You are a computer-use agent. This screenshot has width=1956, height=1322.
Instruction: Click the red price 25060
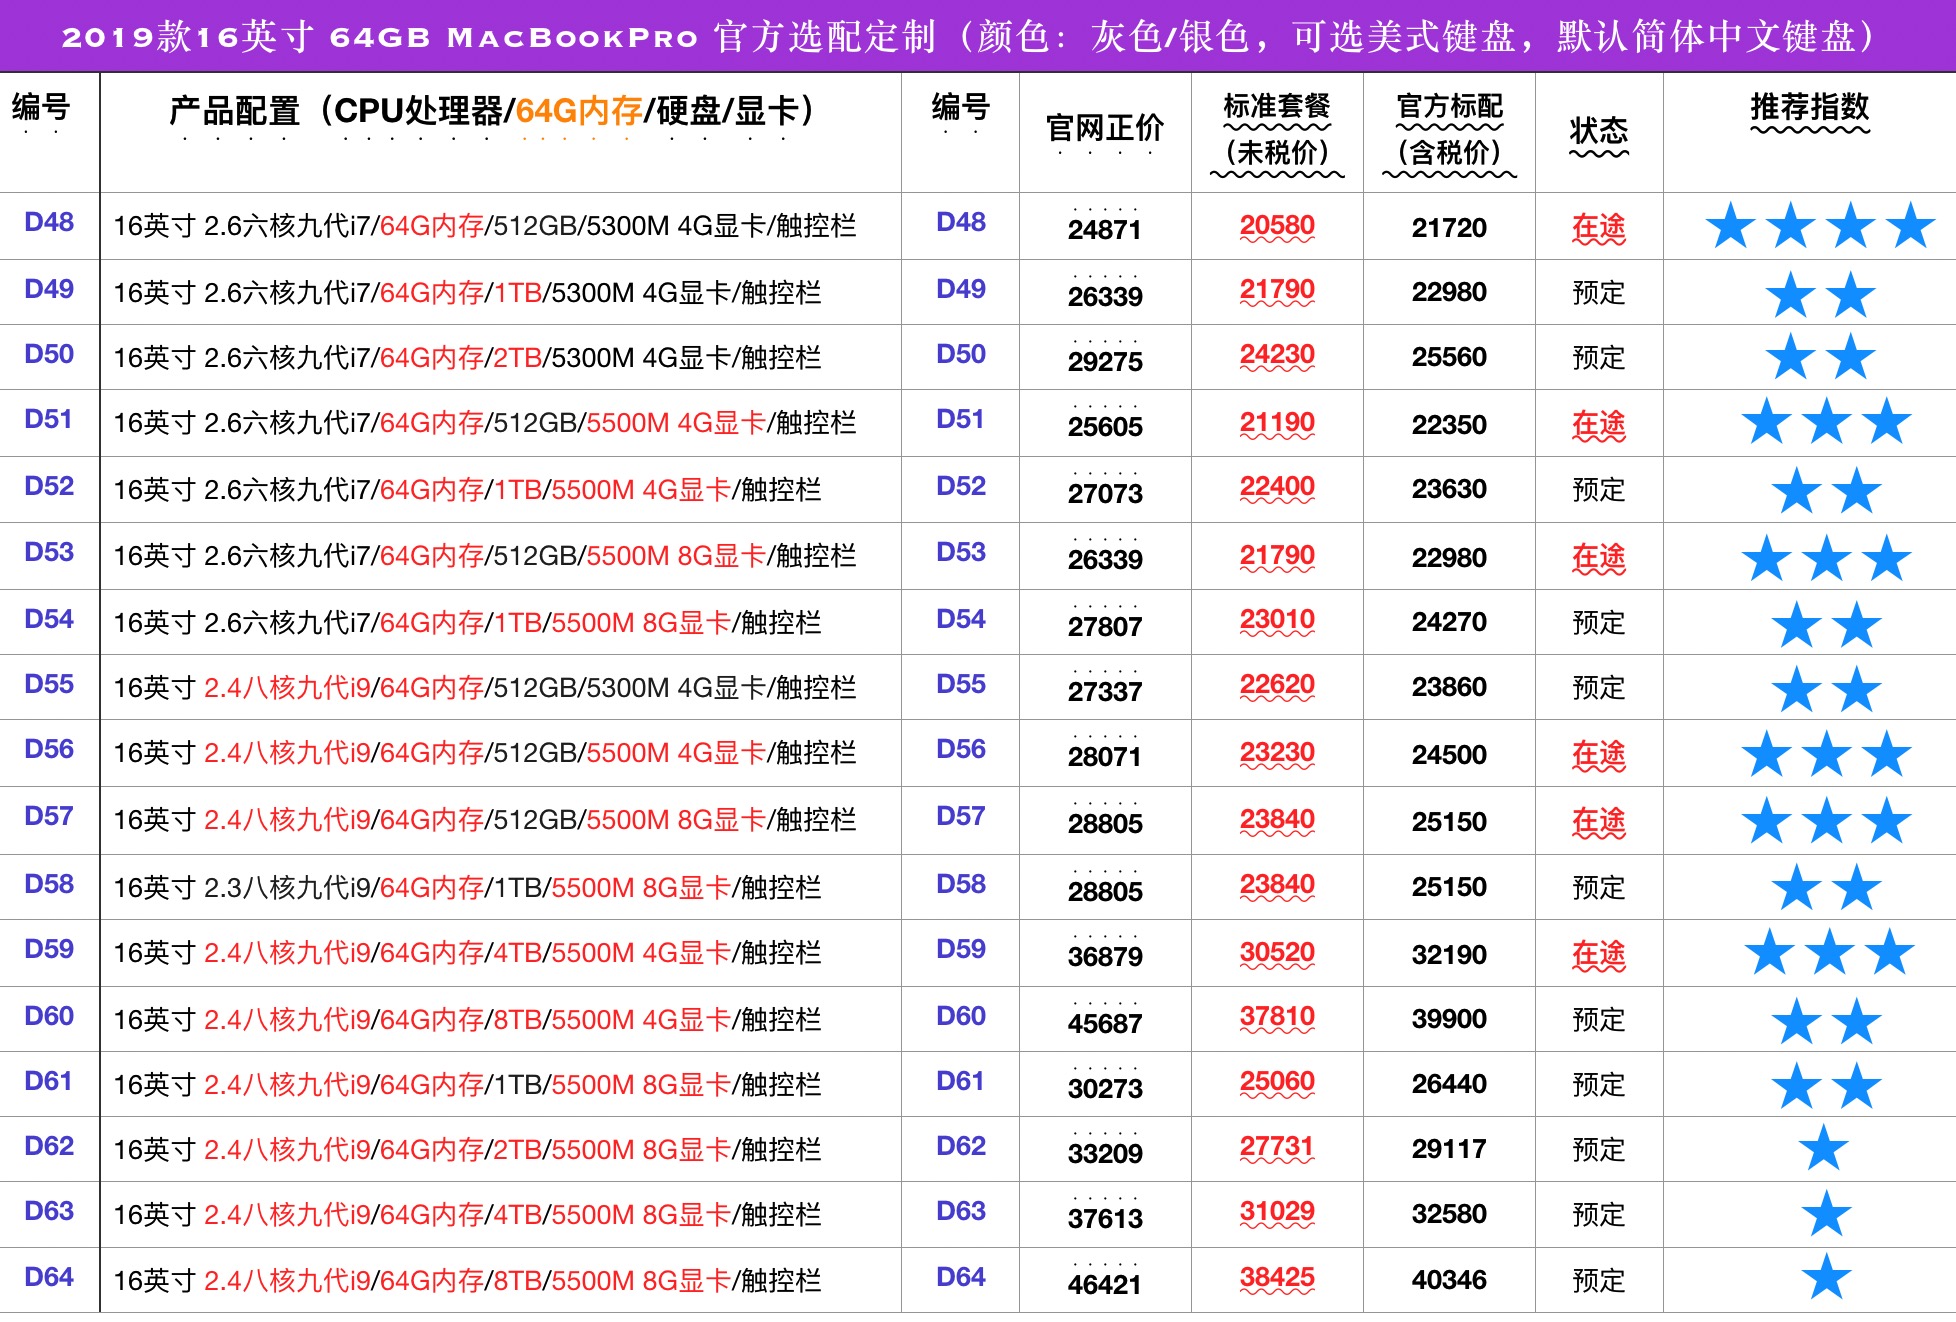click(x=1277, y=1082)
